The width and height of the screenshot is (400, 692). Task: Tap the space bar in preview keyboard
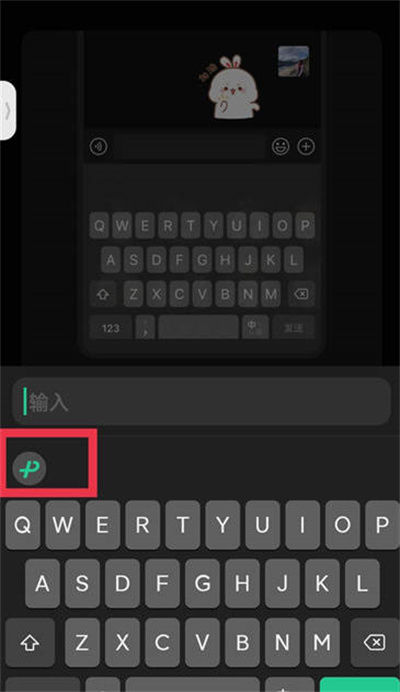tap(199, 328)
